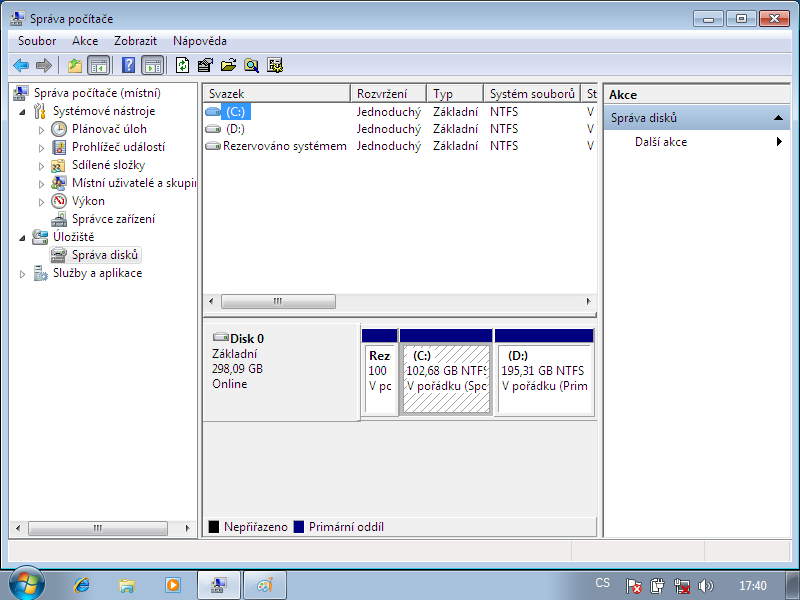Collapse the Systémové nástroje tree node
The width and height of the screenshot is (800, 600).
[x=24, y=111]
